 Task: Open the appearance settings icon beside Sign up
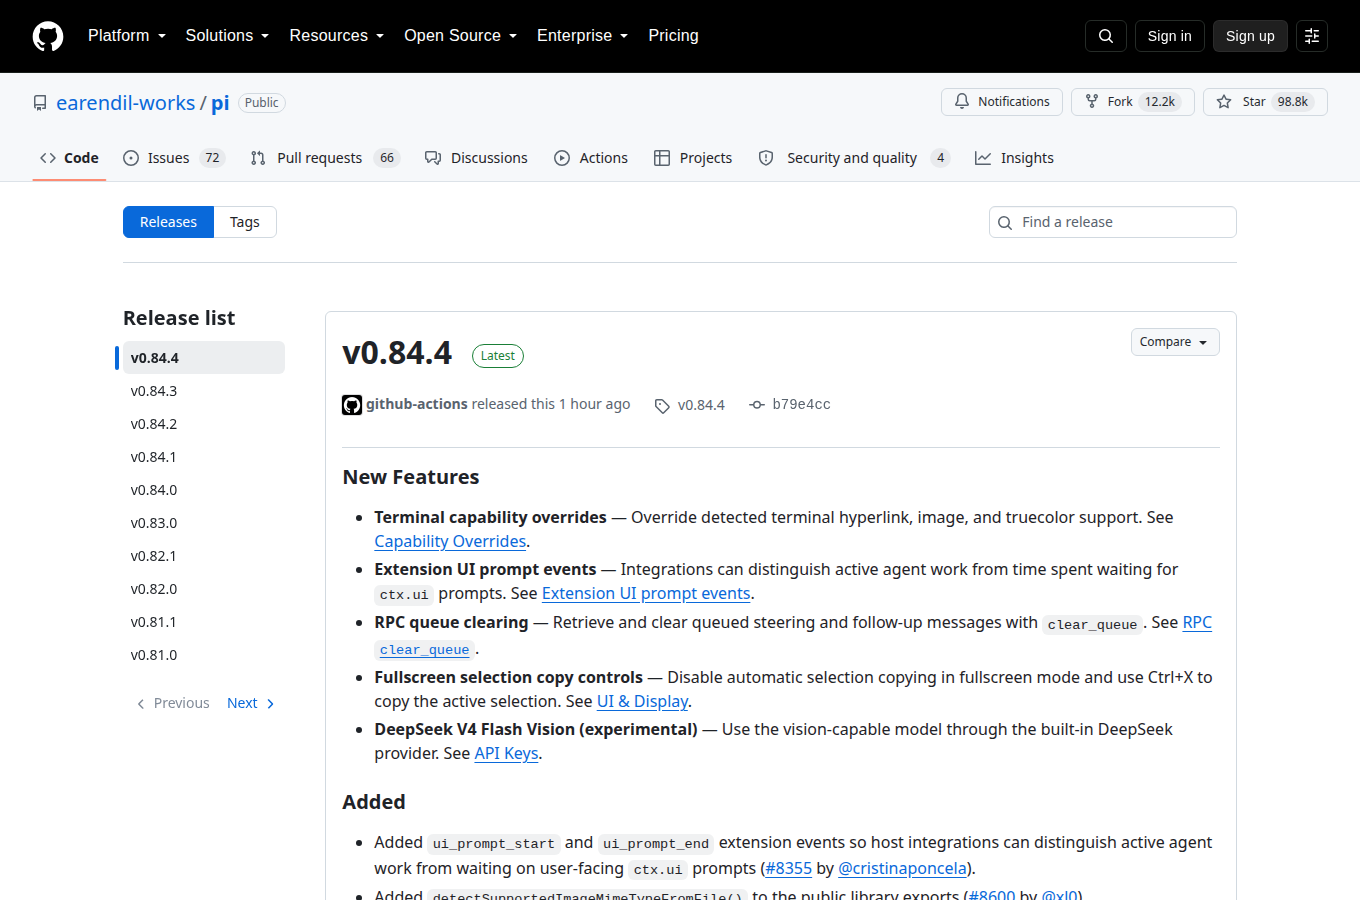pos(1312,36)
